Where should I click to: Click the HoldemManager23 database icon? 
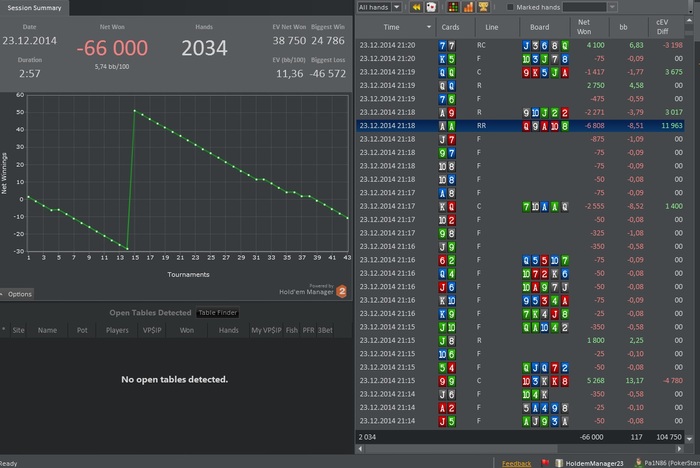point(561,463)
